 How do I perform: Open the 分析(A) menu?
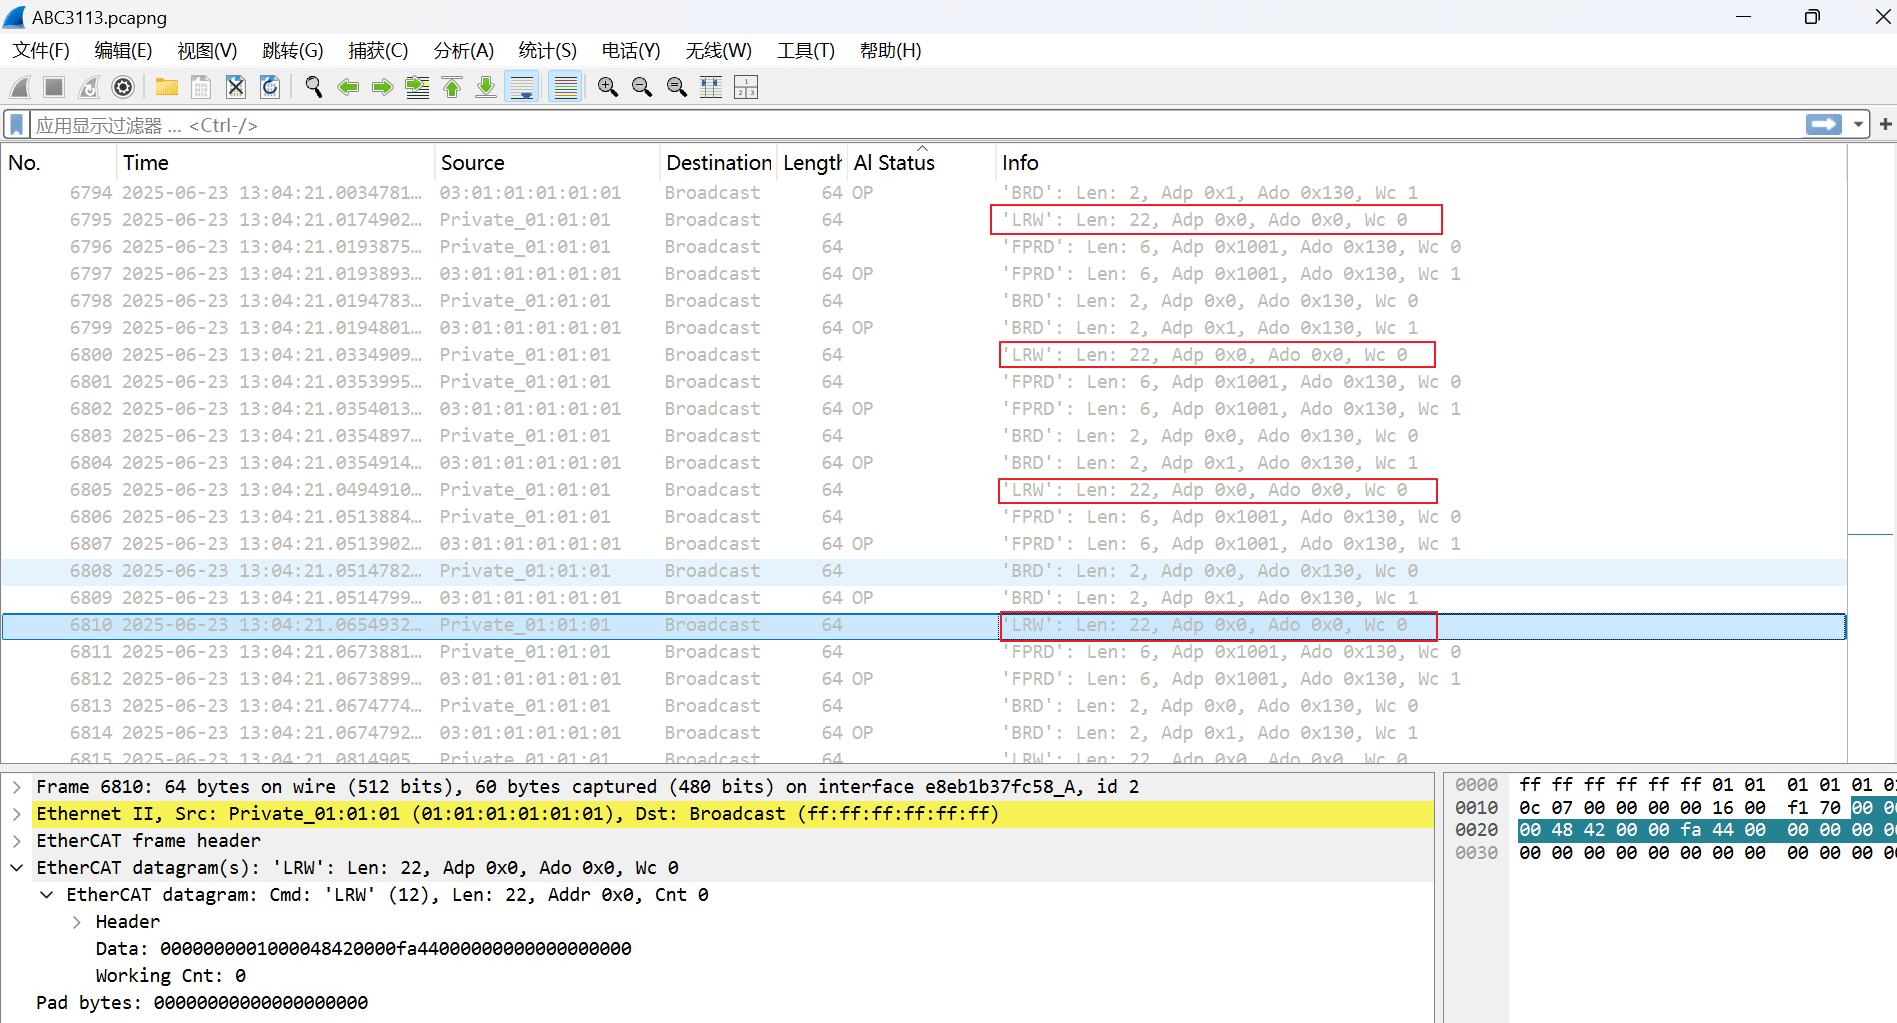[x=464, y=51]
